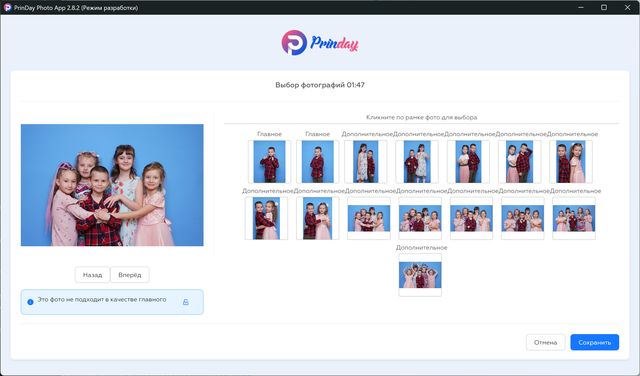
Task: Cancel selection with the Отмена button
Action: tap(545, 343)
